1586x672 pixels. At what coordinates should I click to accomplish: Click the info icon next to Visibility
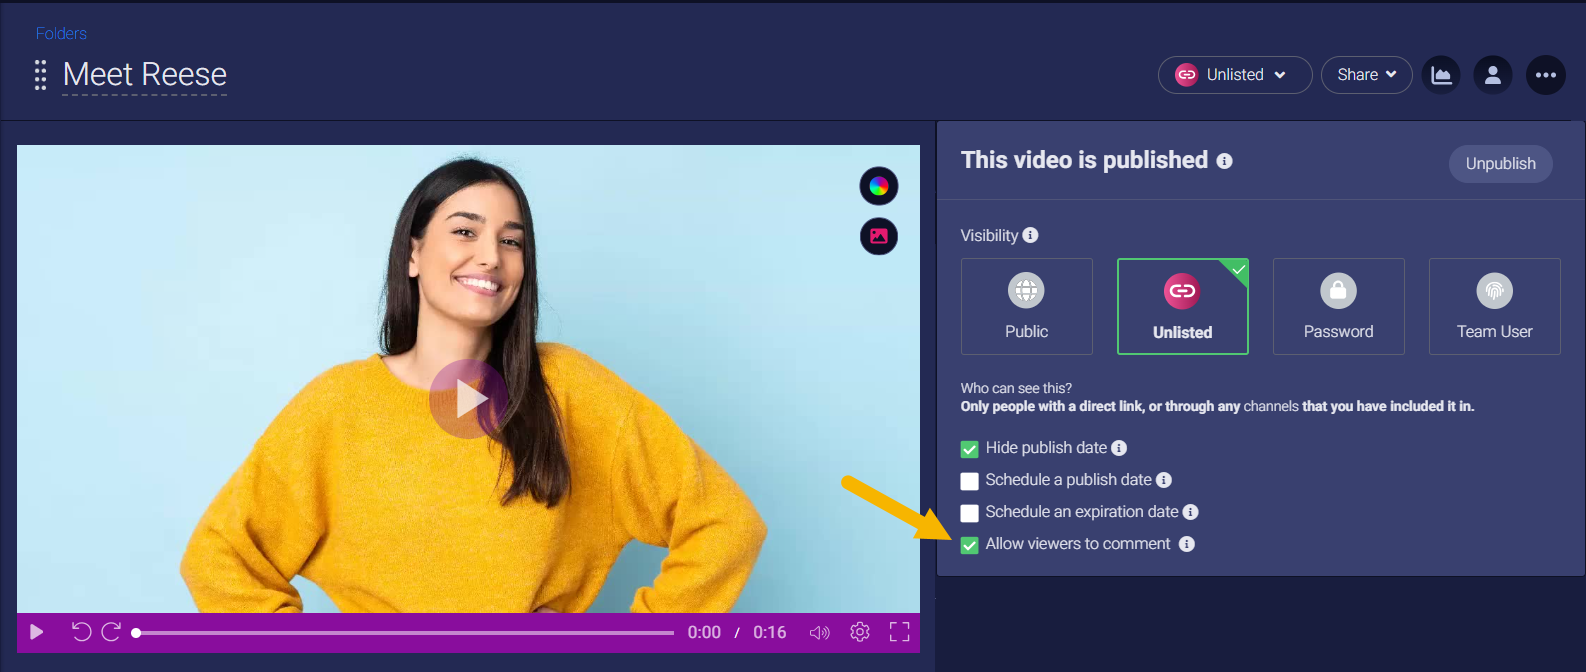pyautogui.click(x=1030, y=235)
